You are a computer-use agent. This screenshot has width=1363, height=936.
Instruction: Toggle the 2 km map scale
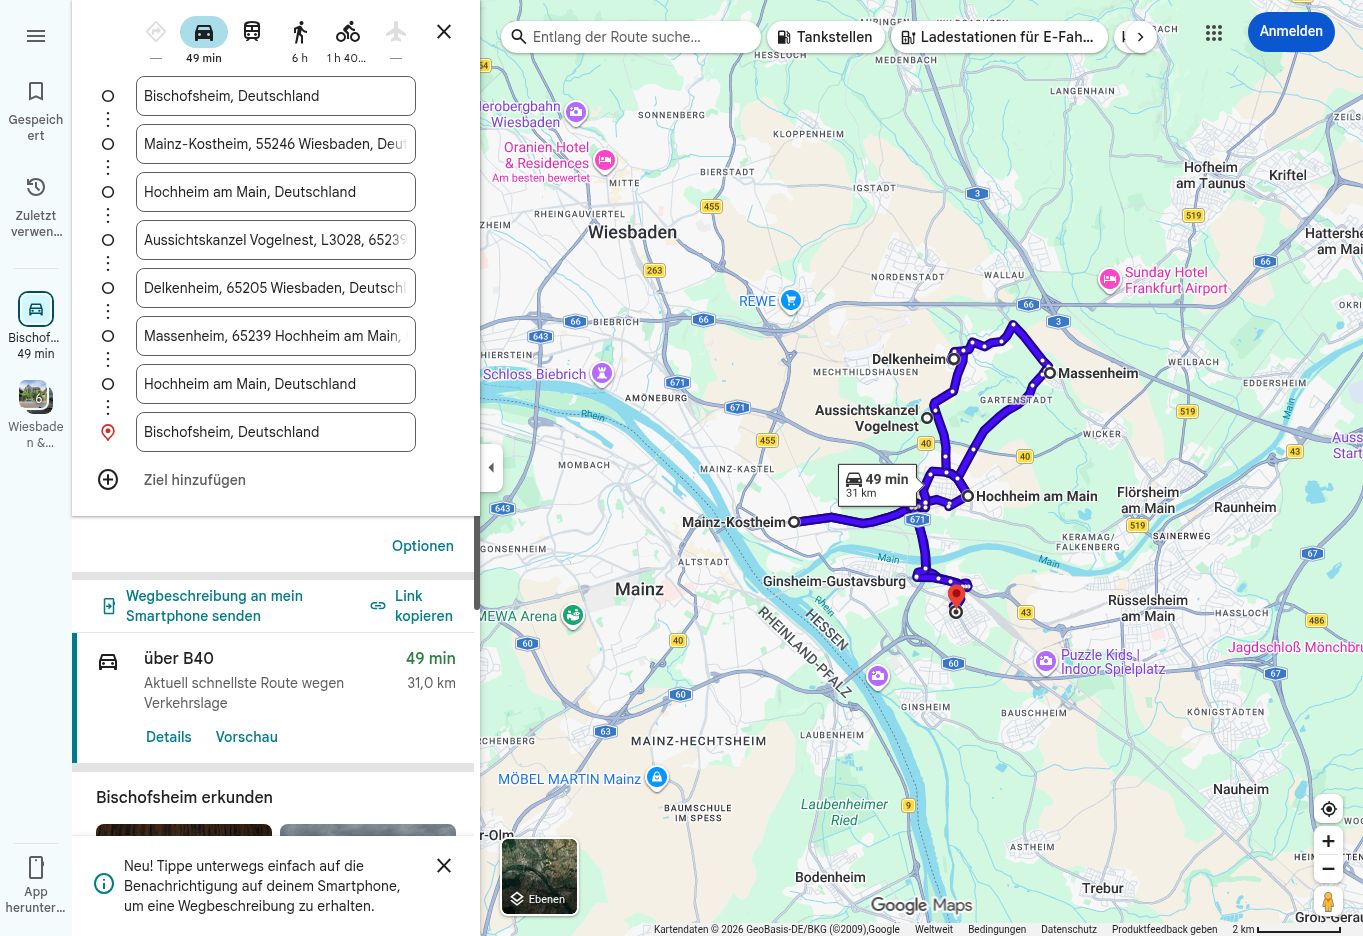[x=1286, y=929]
